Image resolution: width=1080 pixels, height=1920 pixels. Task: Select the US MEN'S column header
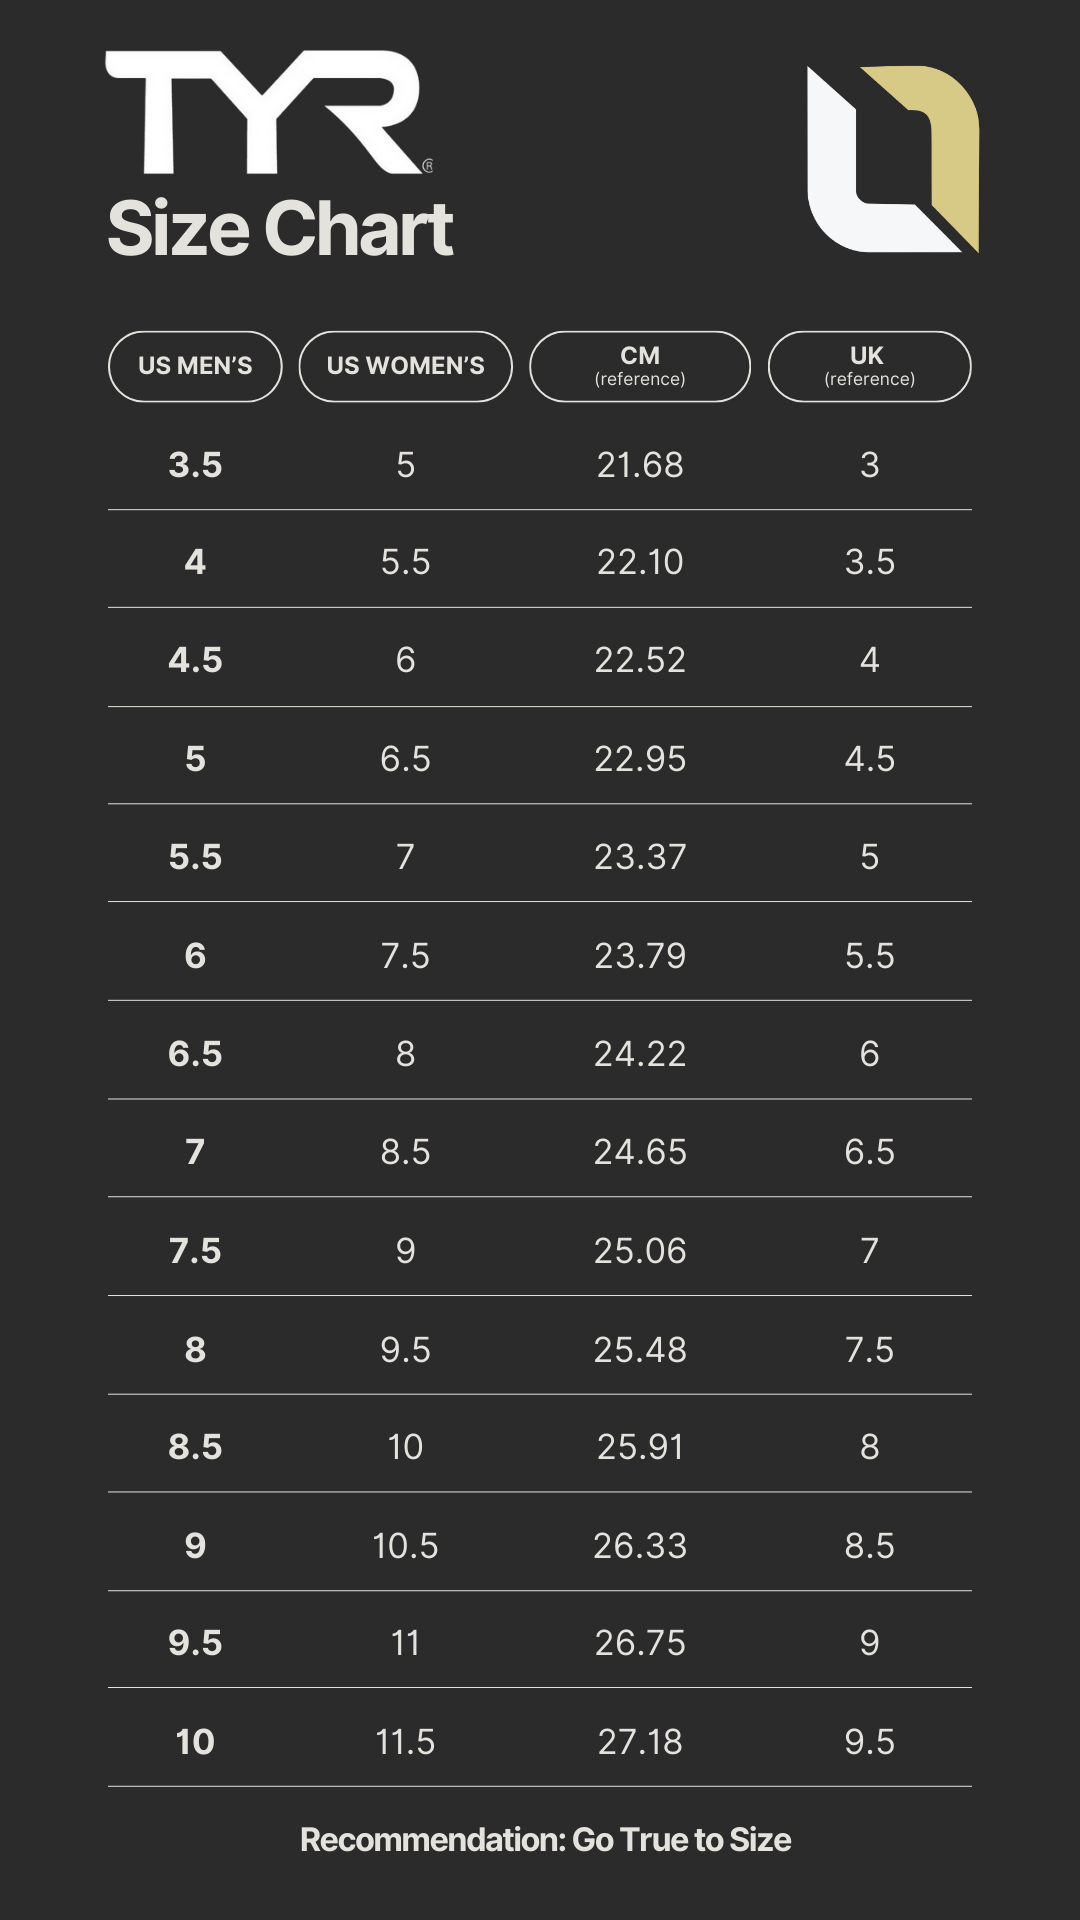point(195,366)
